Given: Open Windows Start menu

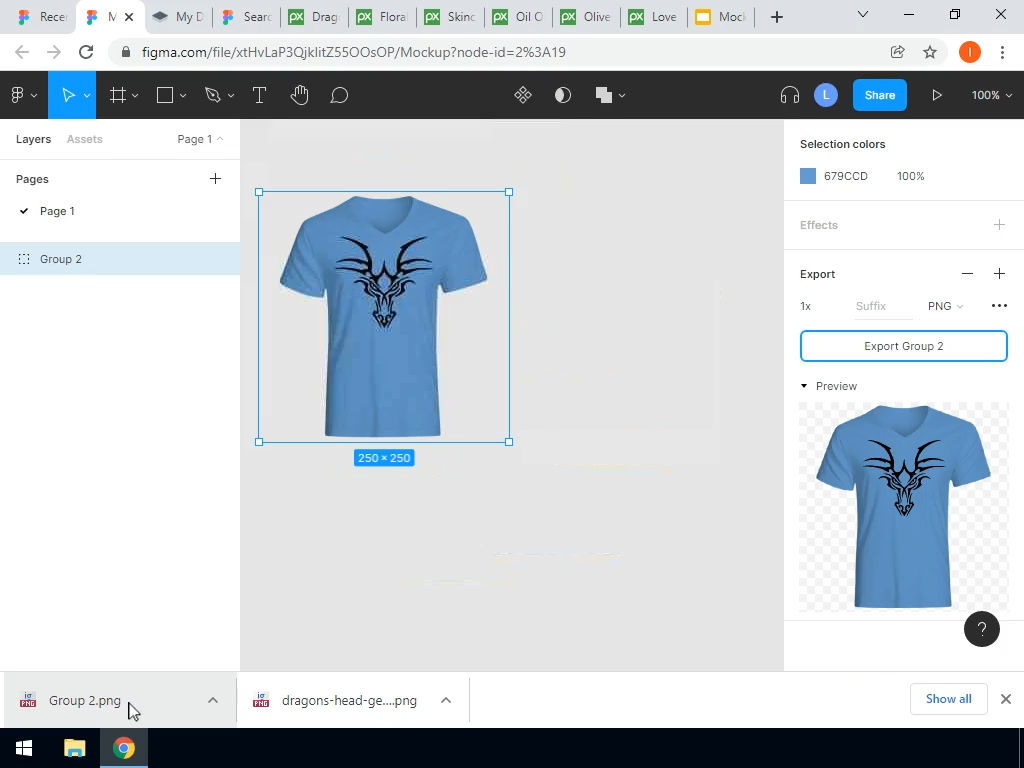Looking at the screenshot, I should 24,748.
